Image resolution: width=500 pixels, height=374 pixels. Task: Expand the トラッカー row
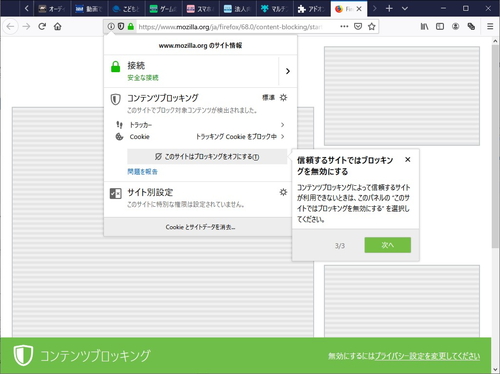click(x=201, y=125)
